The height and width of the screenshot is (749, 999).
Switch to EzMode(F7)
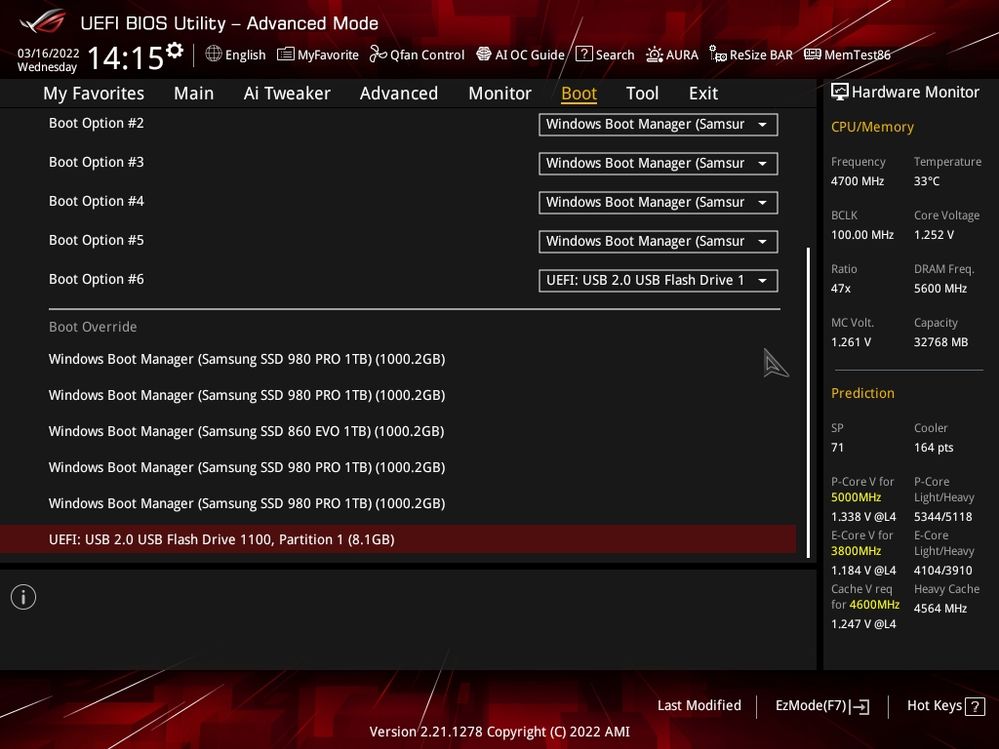(822, 706)
